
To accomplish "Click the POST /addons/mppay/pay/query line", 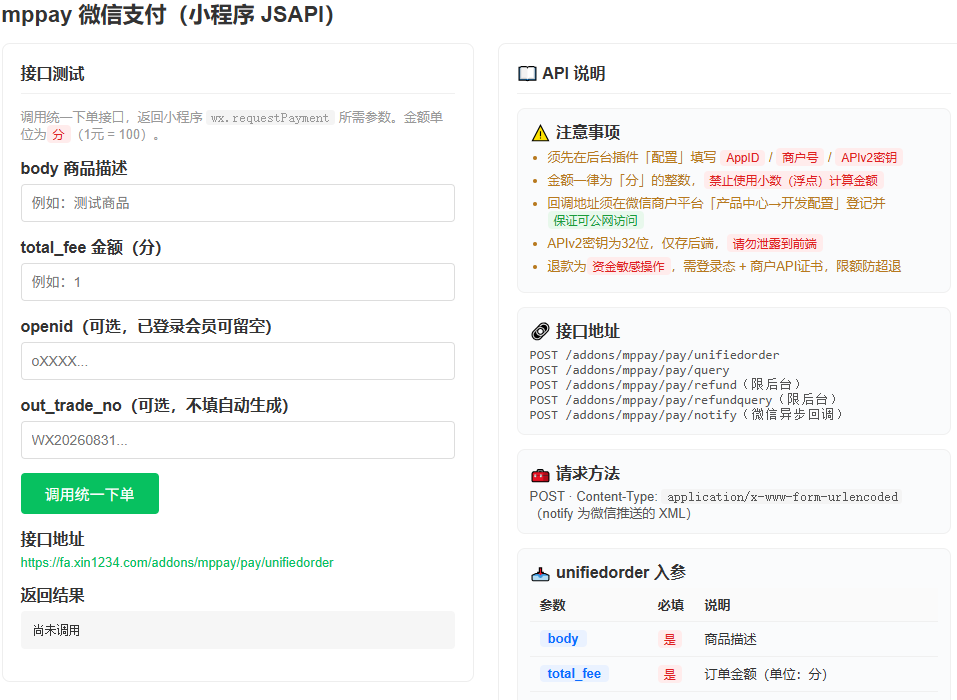I will [x=629, y=370].
